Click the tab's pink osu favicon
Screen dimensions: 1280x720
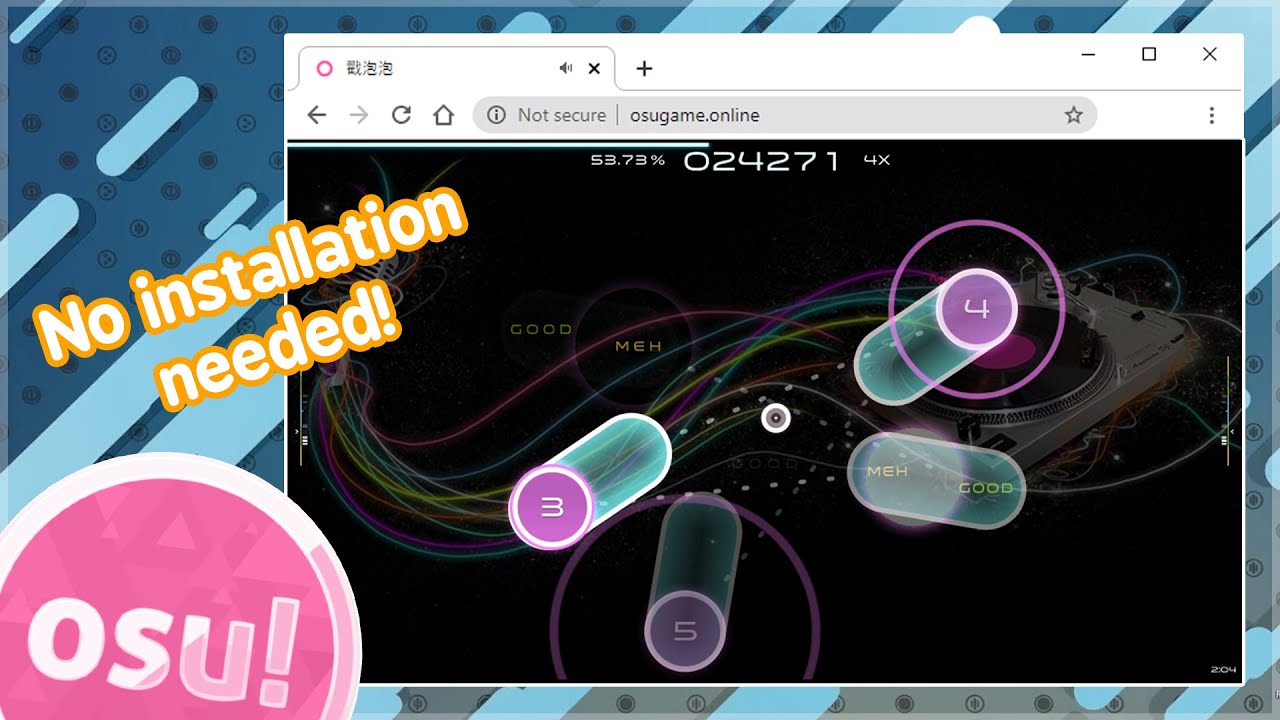click(324, 68)
